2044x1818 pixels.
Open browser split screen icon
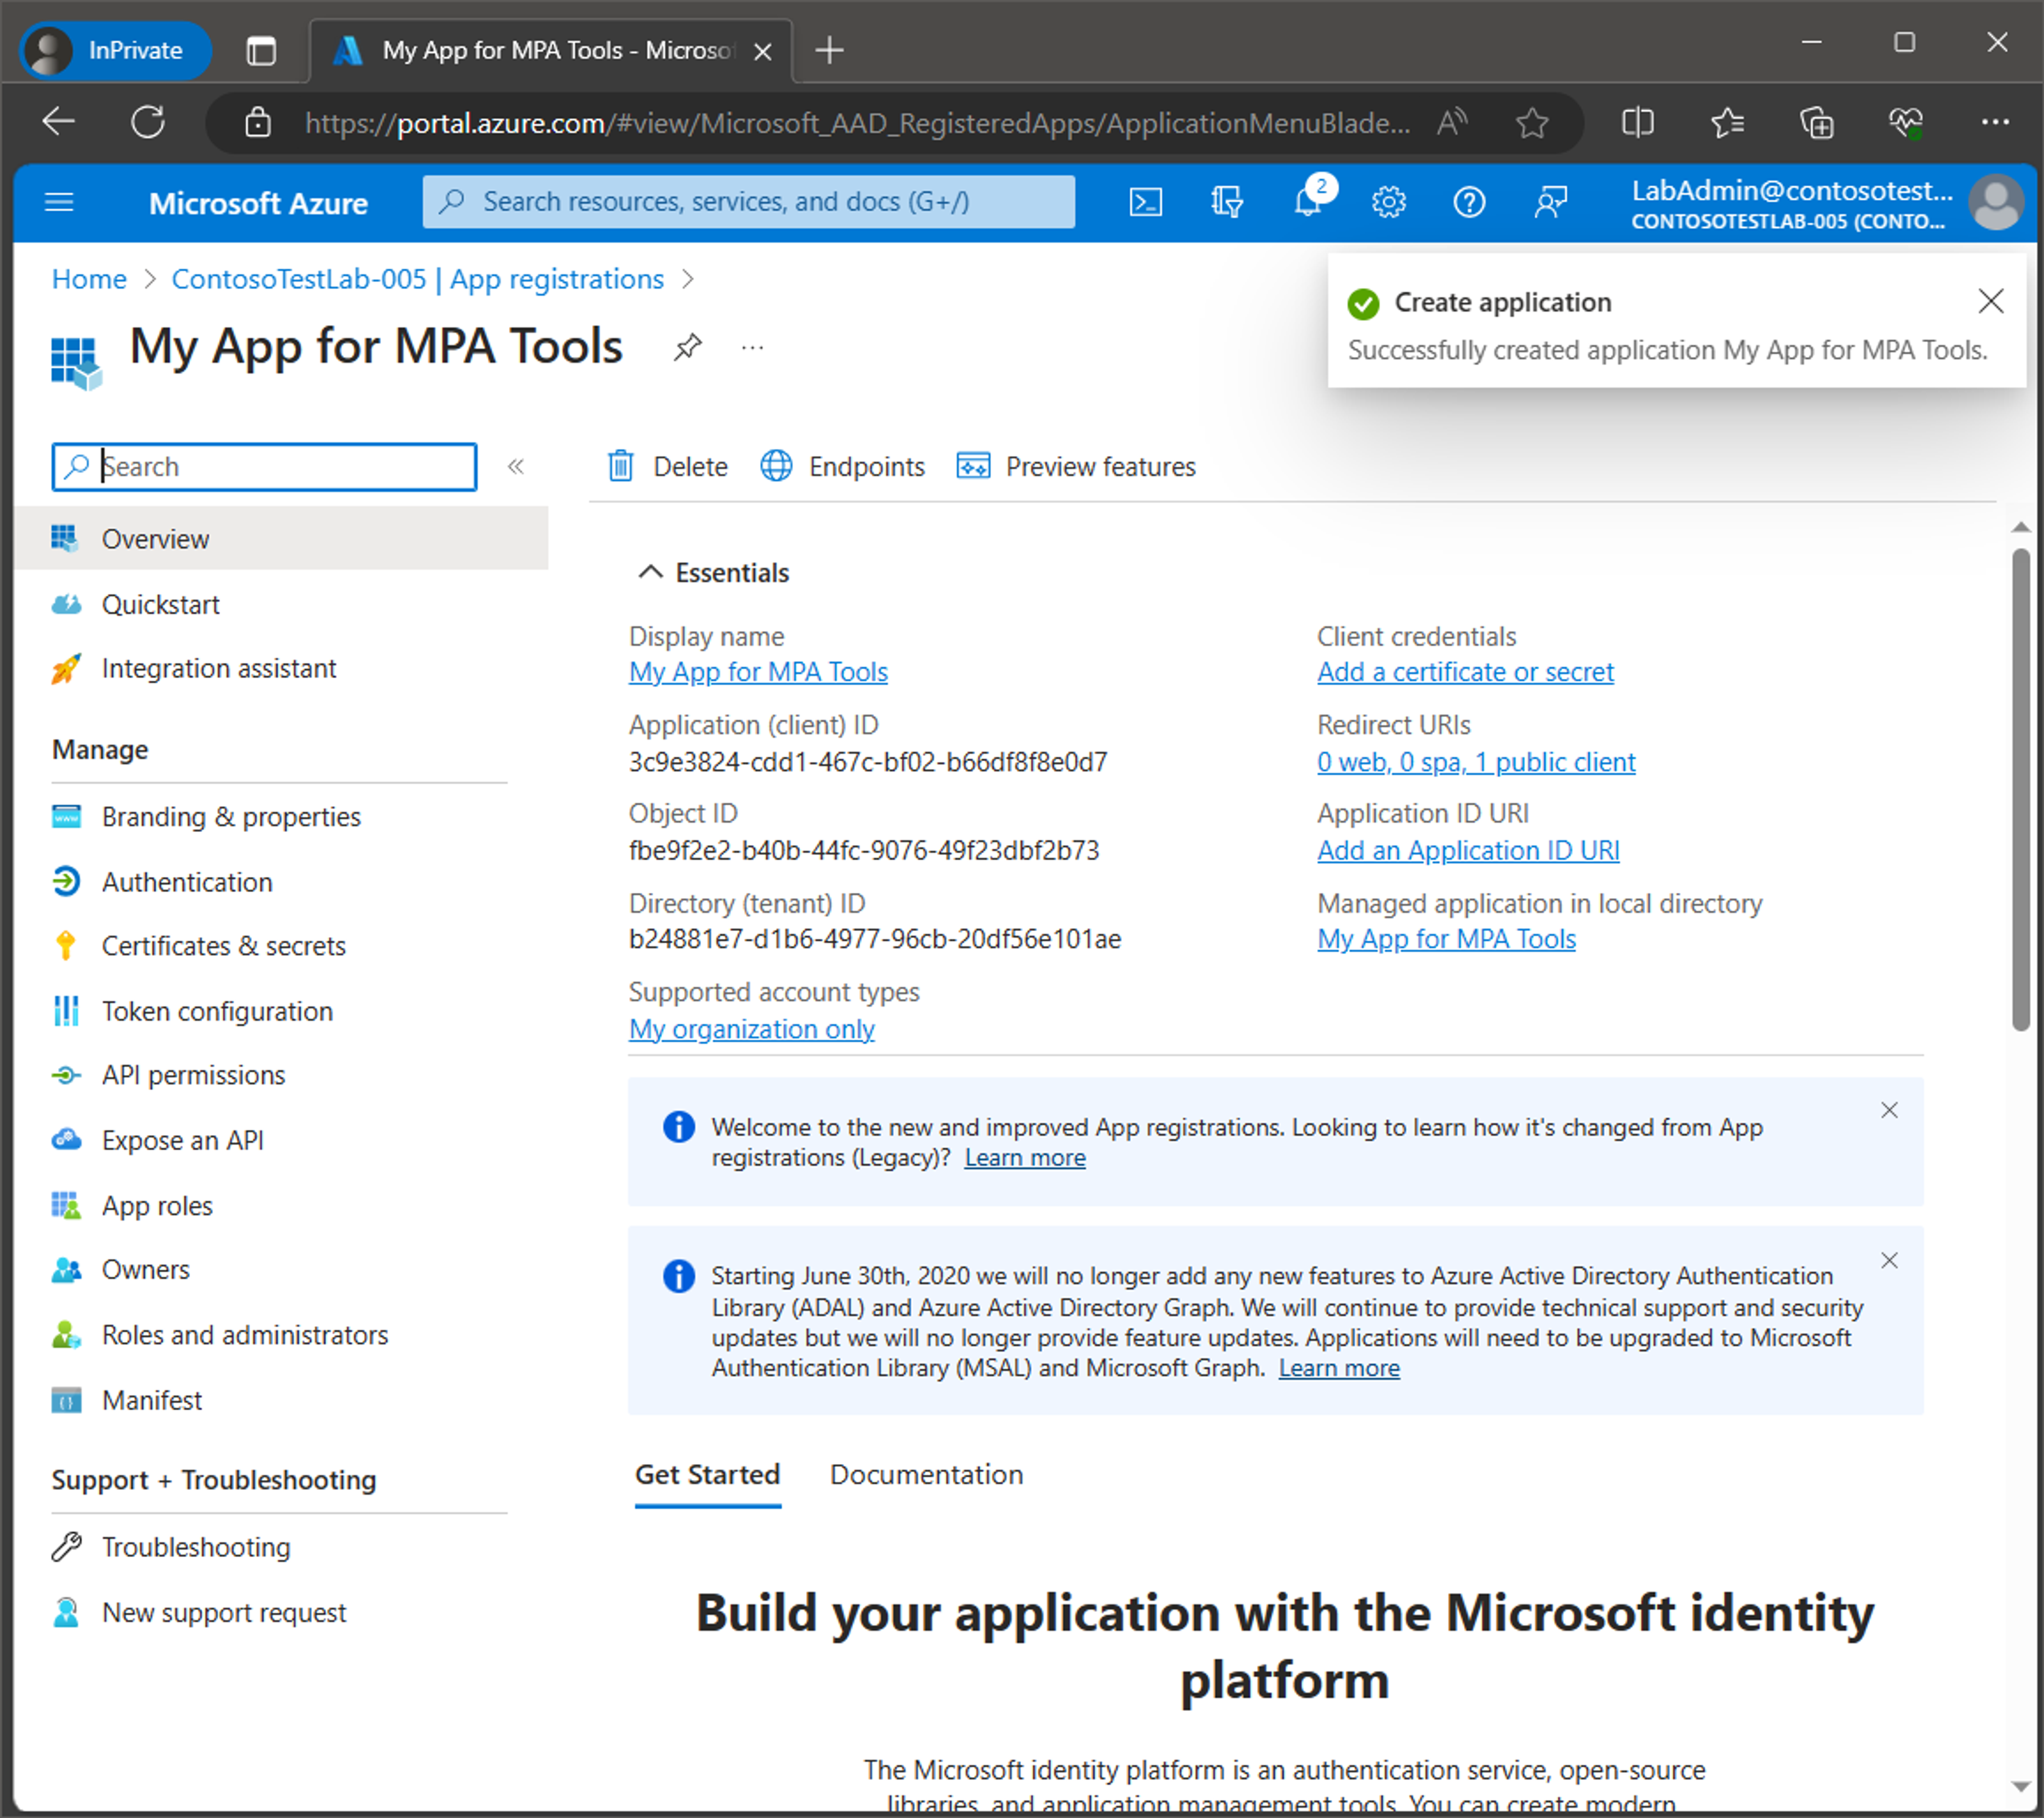pyautogui.click(x=1637, y=123)
